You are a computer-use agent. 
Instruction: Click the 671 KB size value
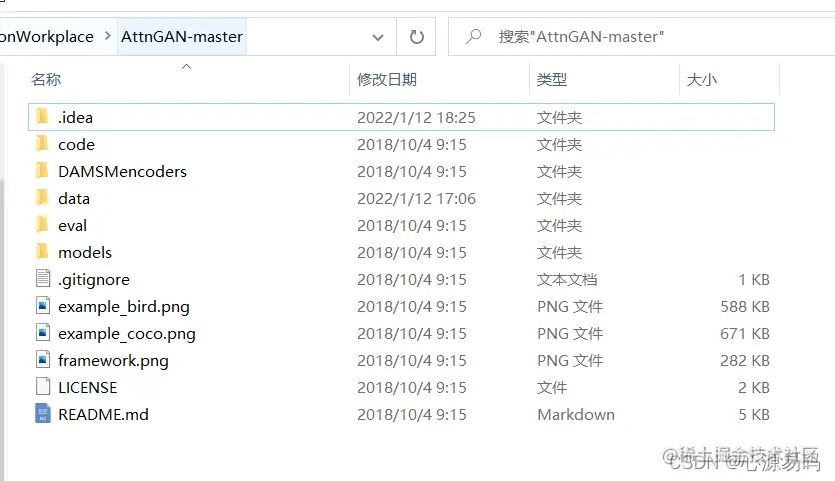tap(744, 333)
